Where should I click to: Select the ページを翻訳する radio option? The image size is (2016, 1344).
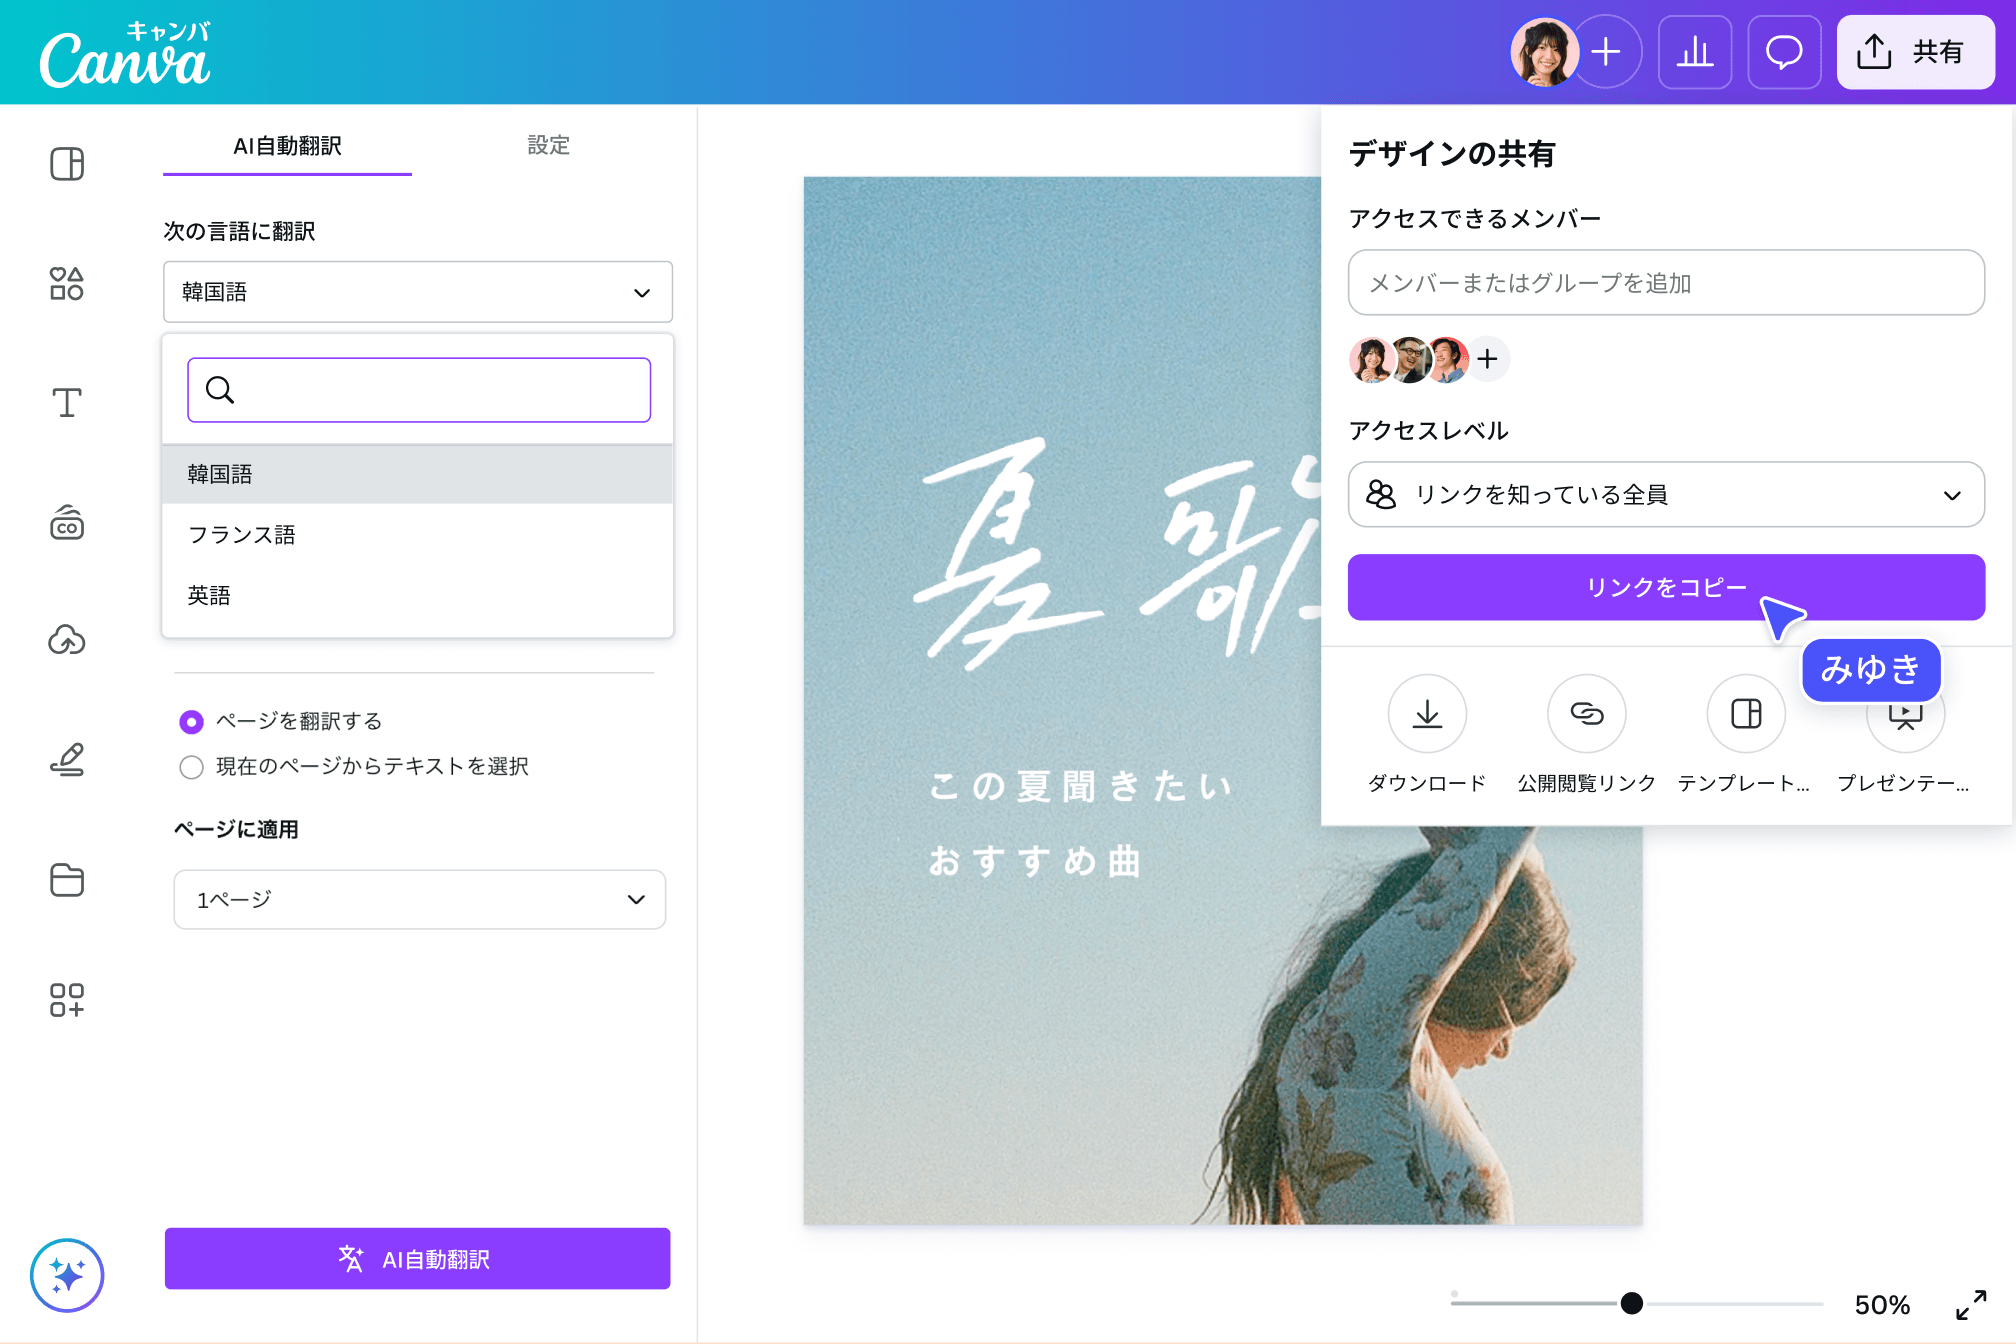[x=191, y=722]
